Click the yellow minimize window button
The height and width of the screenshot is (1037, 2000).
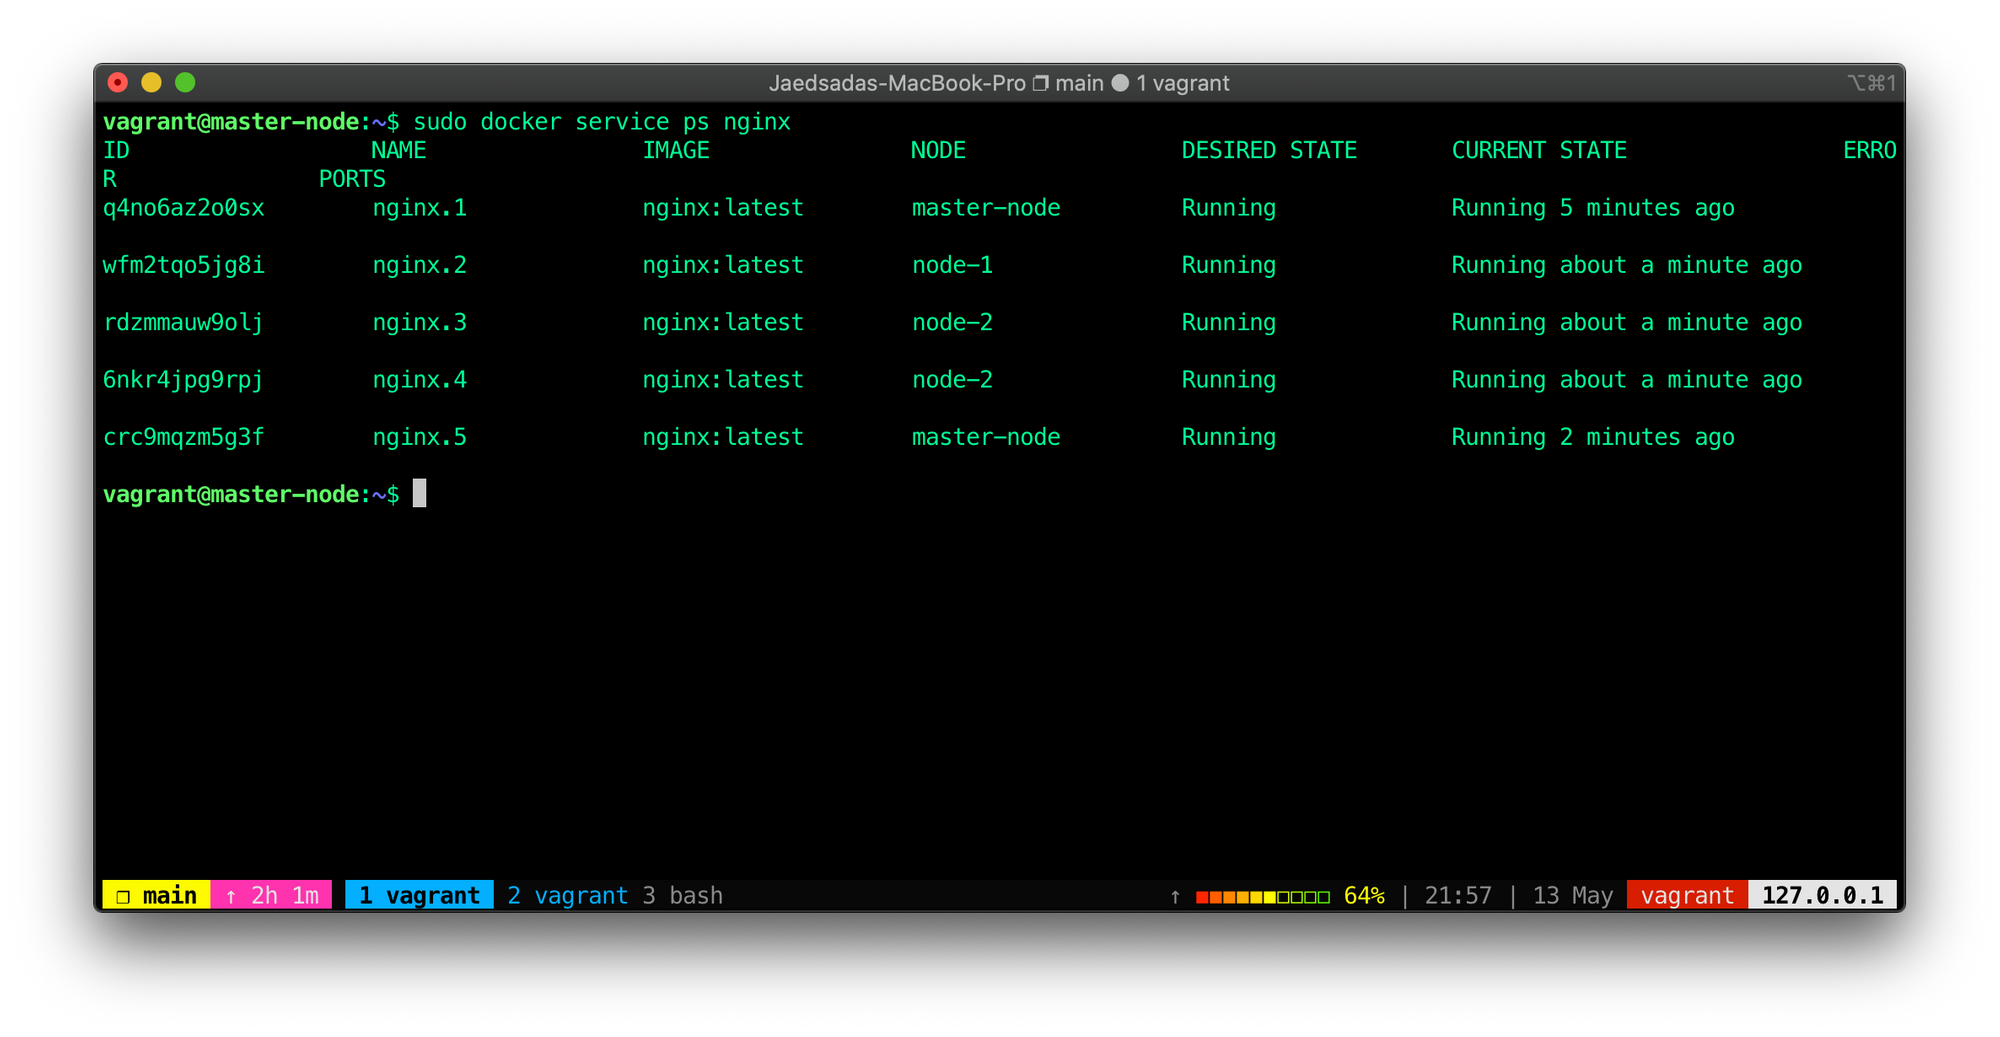(151, 83)
